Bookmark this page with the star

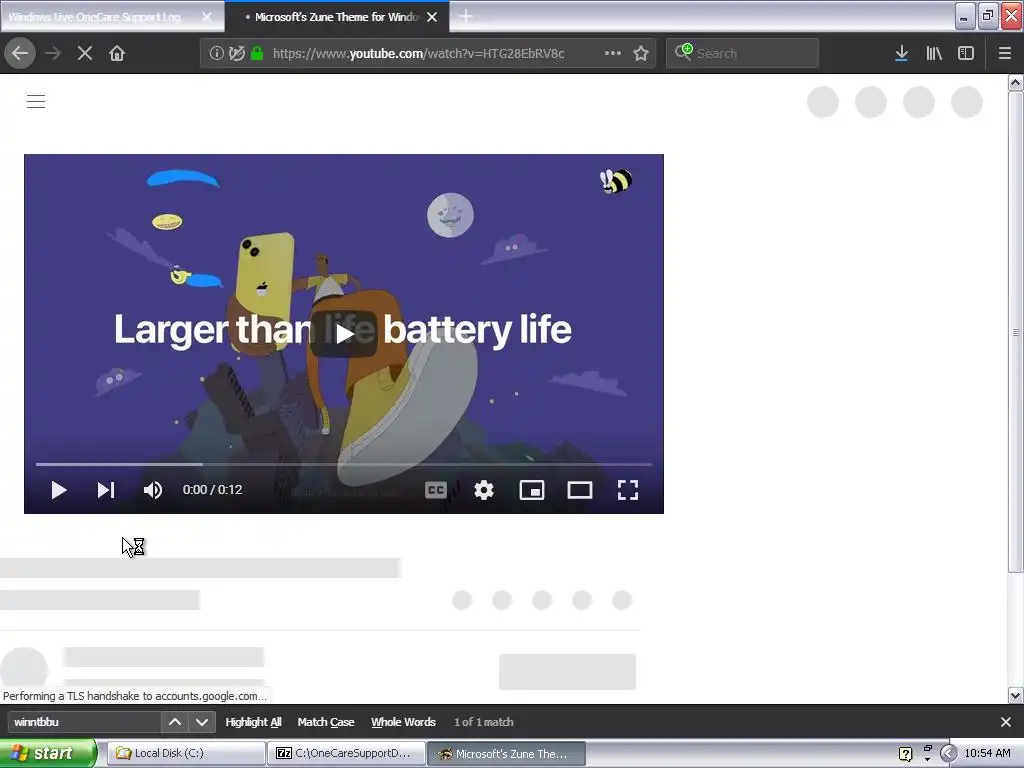coord(641,53)
